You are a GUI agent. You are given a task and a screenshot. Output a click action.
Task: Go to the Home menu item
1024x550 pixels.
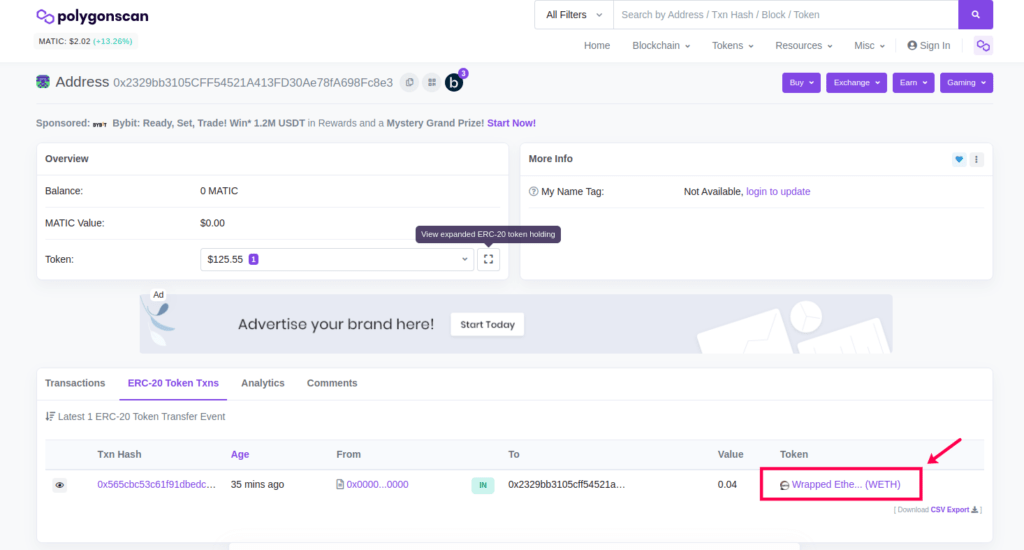point(597,46)
